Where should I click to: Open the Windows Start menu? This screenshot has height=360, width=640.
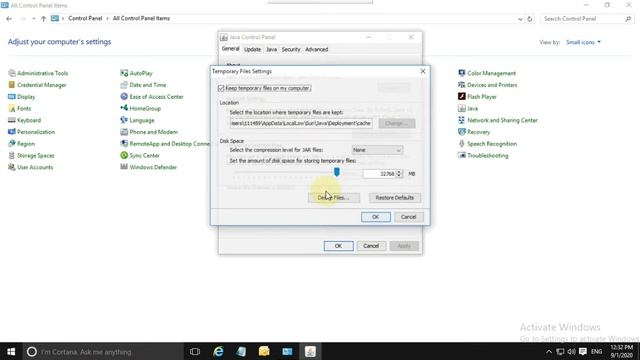[11, 352]
